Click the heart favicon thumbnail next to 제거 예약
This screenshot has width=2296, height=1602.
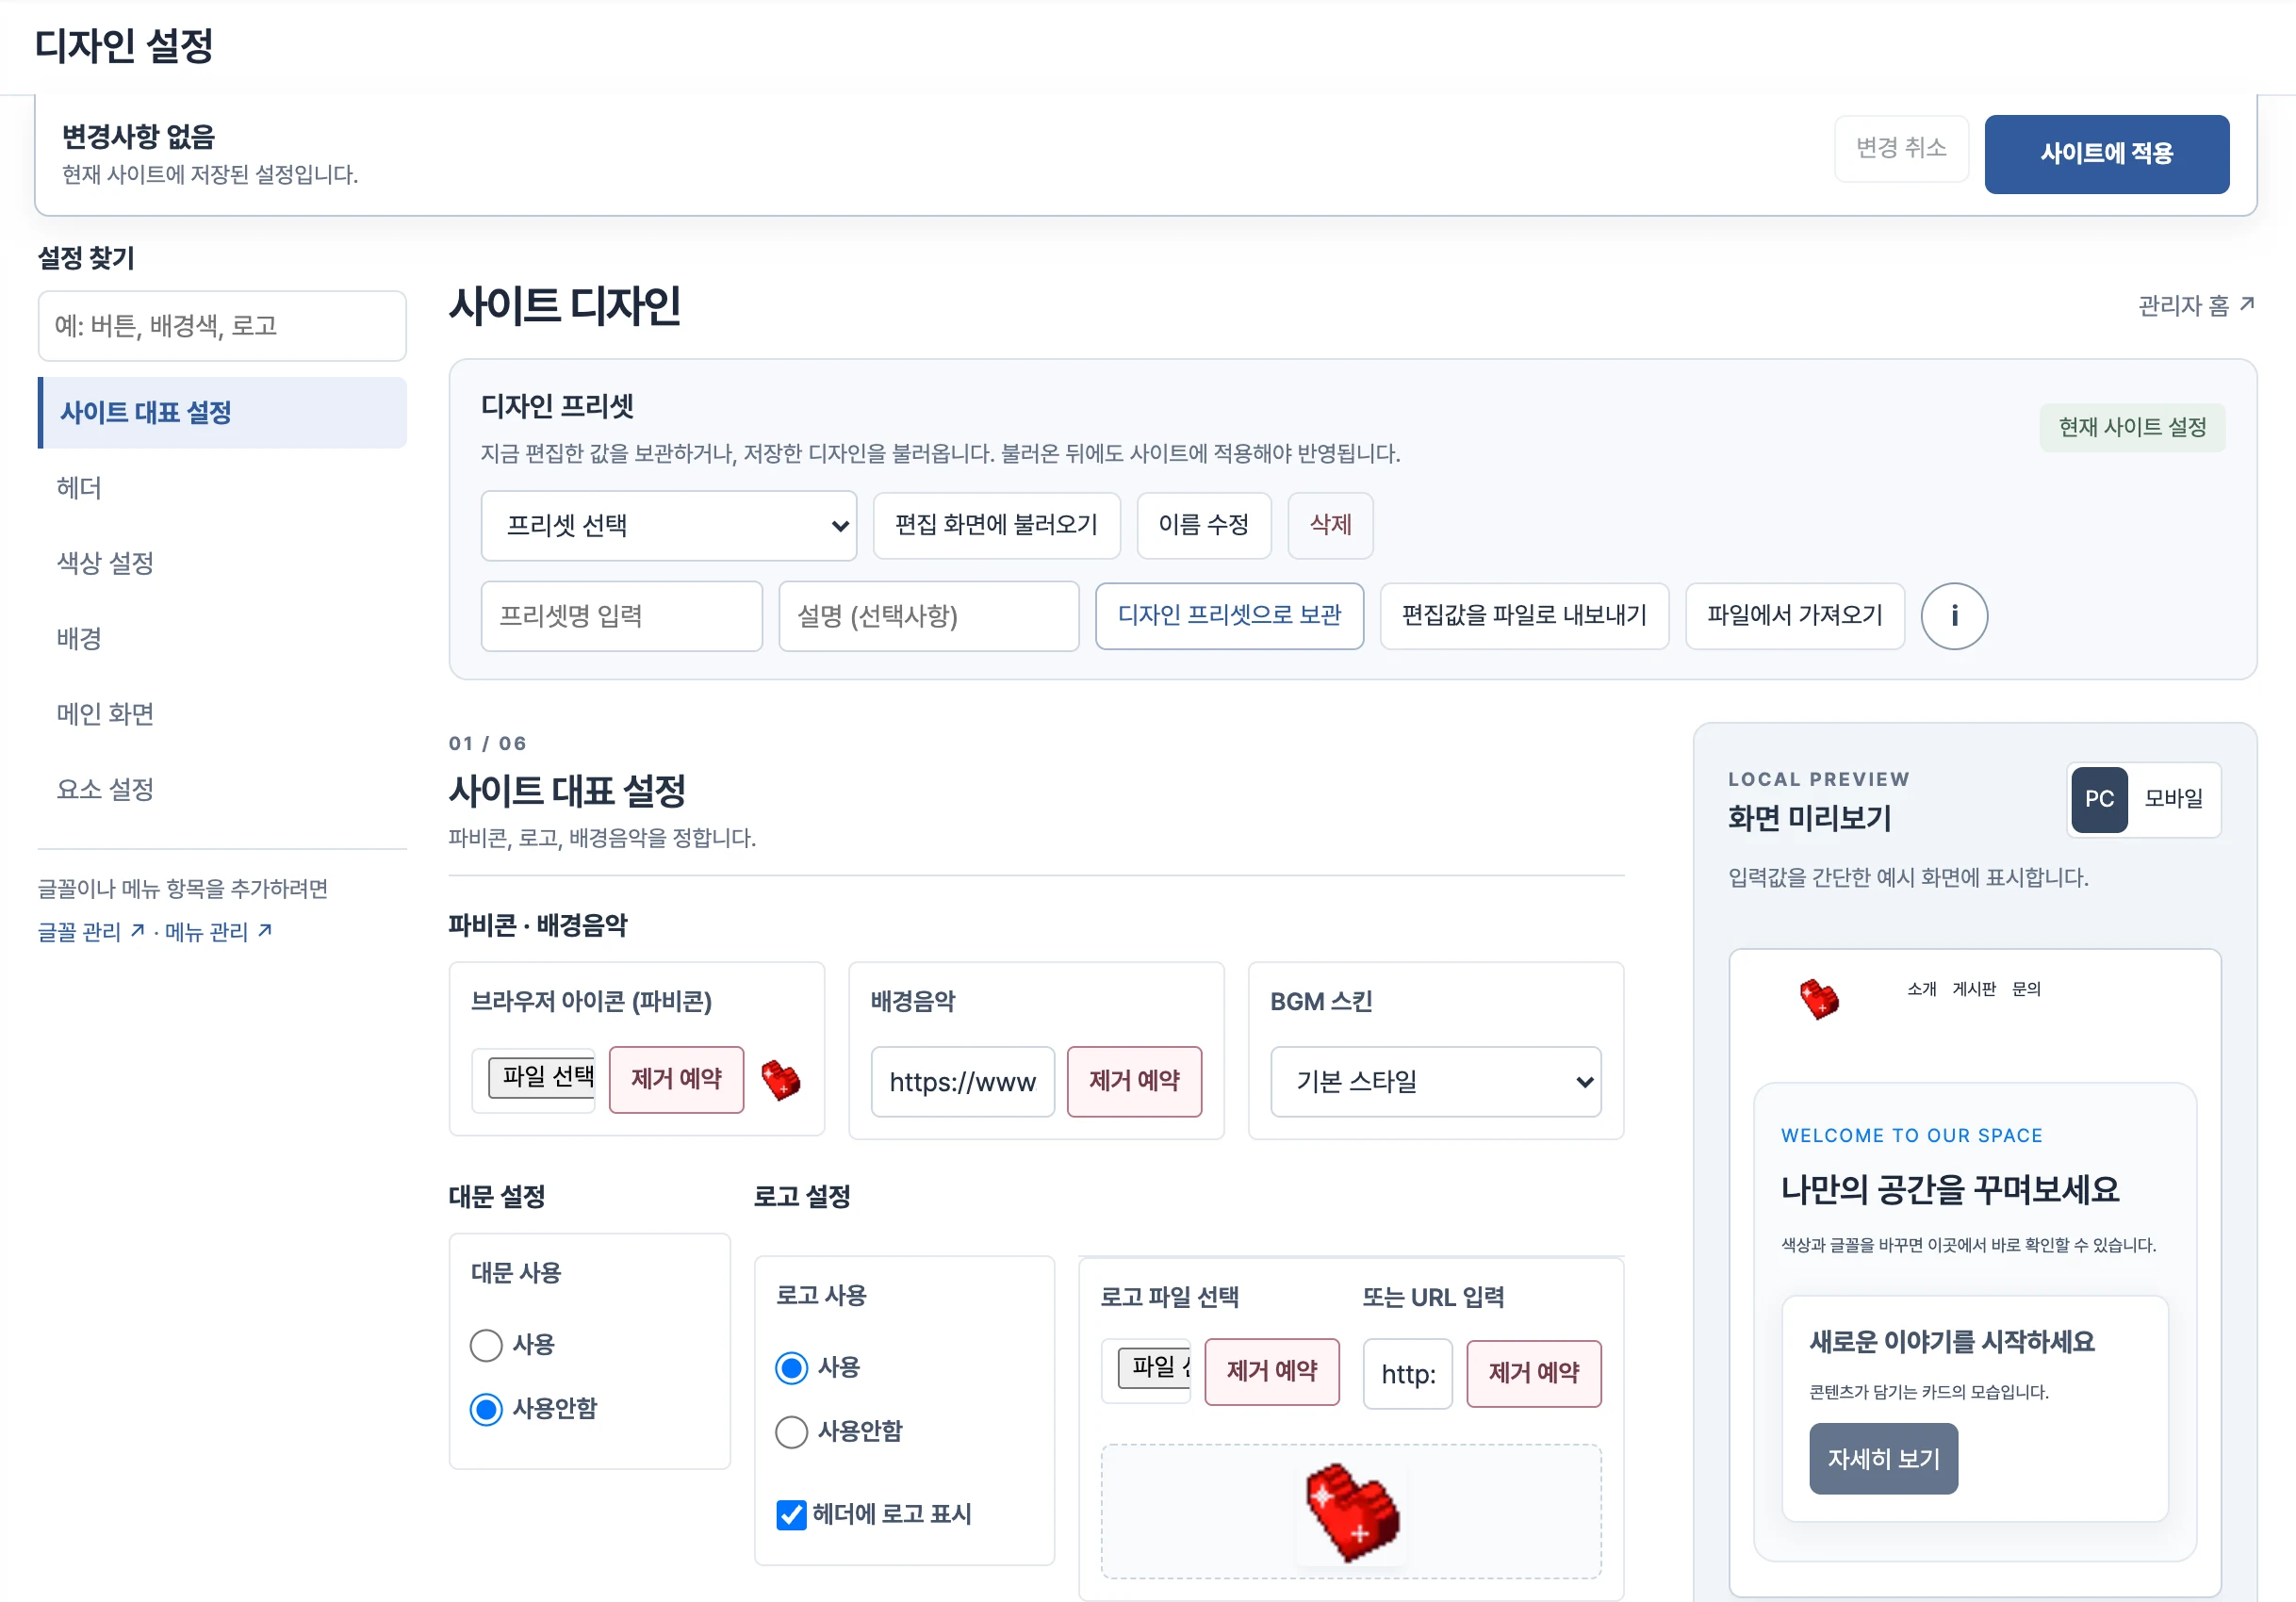click(x=781, y=1080)
